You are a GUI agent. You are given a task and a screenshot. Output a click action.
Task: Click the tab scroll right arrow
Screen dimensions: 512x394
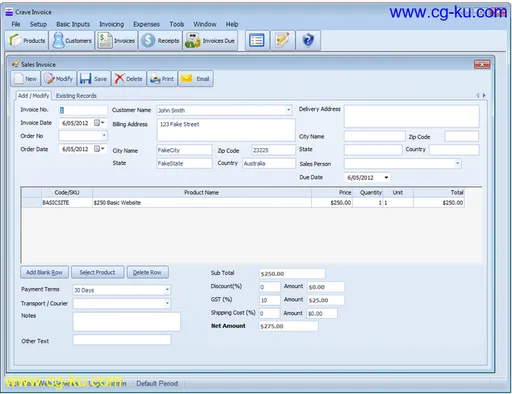[x=484, y=95]
